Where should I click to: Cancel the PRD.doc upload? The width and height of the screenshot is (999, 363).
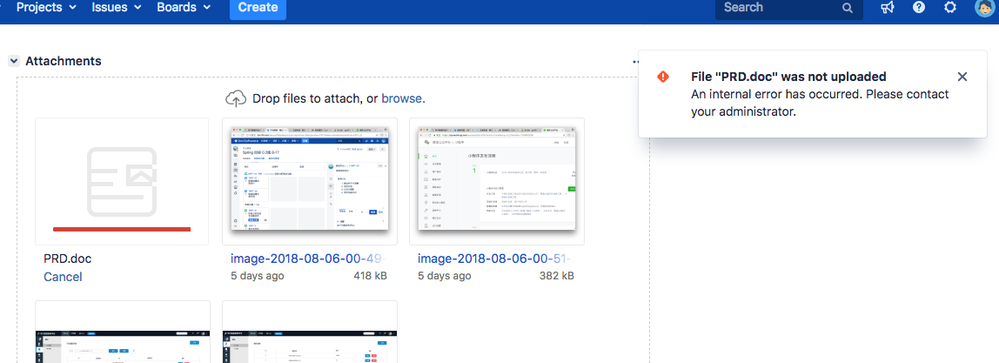point(62,277)
